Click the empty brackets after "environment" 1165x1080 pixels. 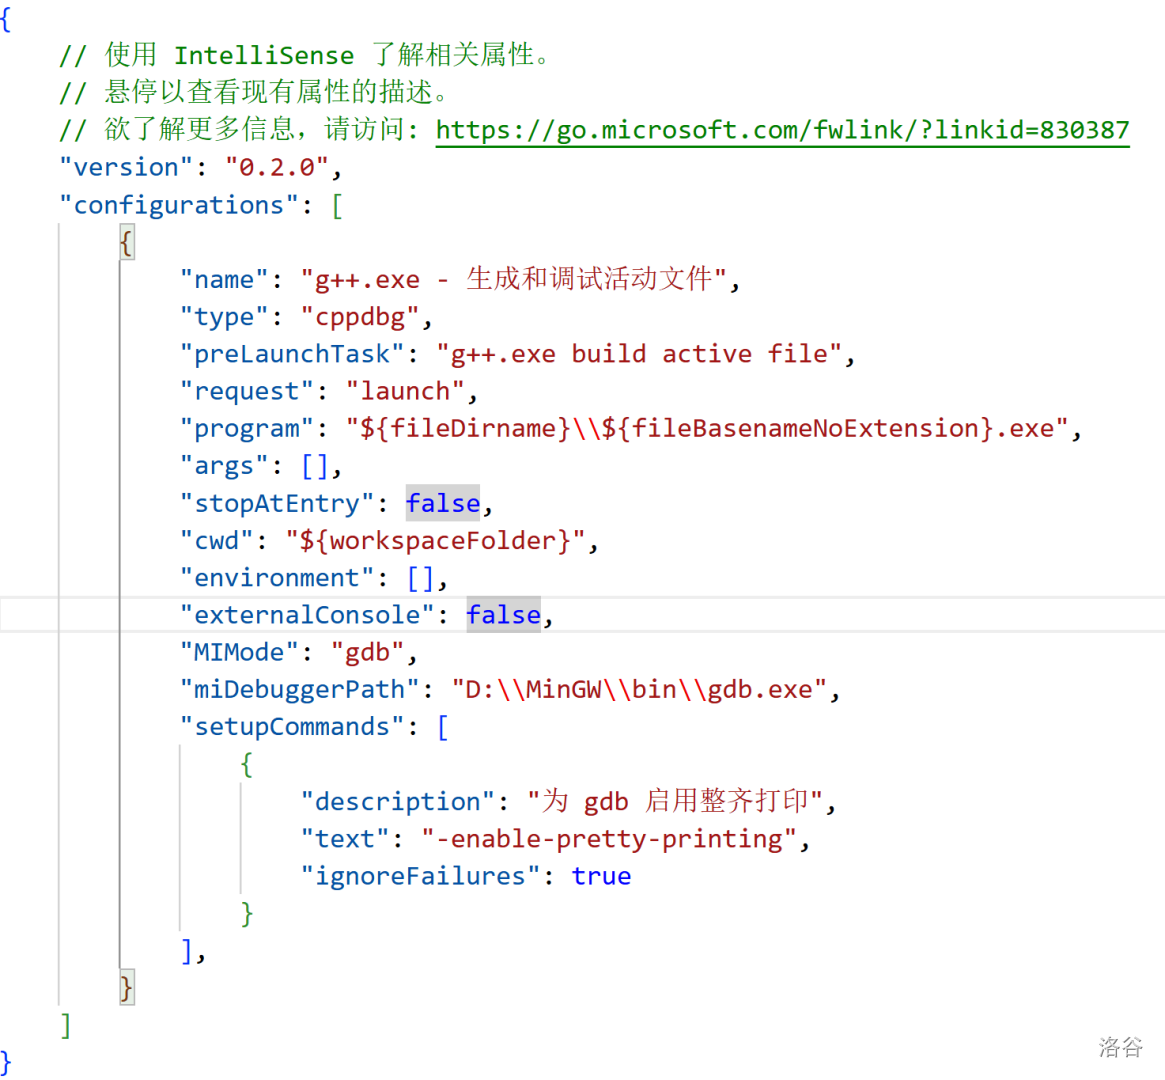[x=420, y=578]
